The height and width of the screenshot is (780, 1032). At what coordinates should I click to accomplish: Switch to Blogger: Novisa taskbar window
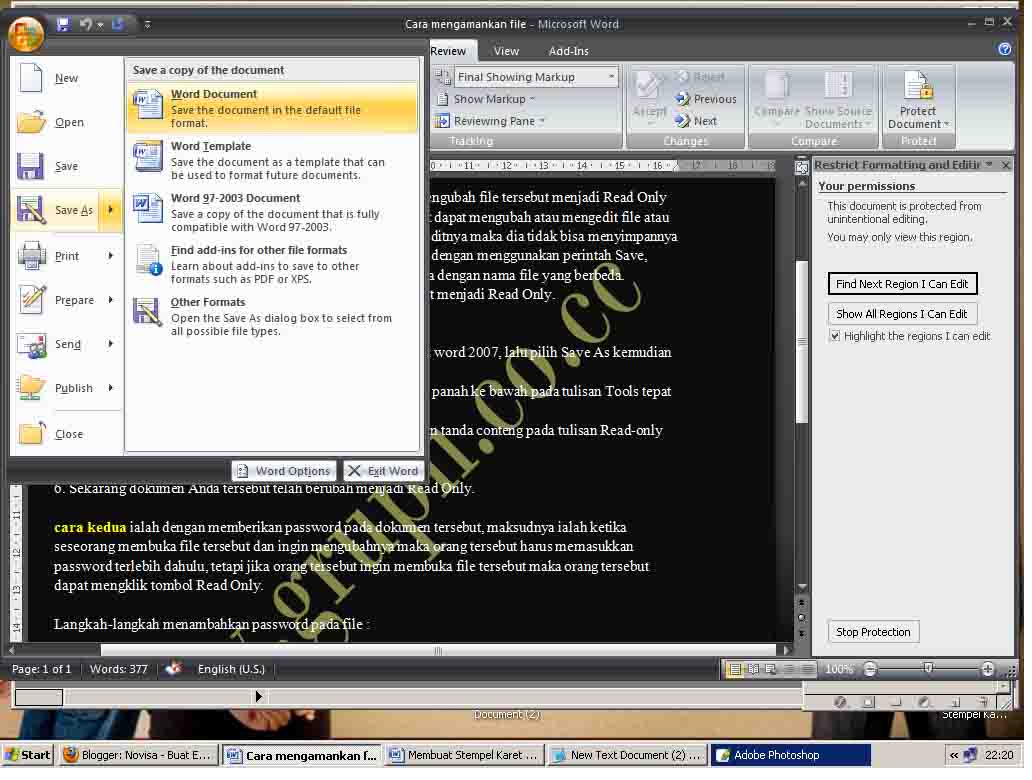coord(138,756)
